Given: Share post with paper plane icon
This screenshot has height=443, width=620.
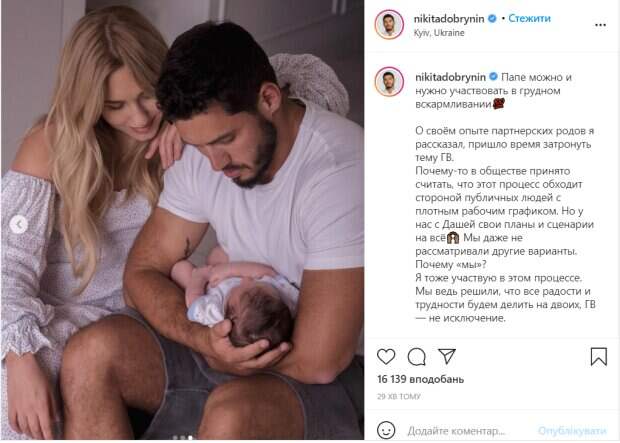Looking at the screenshot, I should (x=447, y=356).
